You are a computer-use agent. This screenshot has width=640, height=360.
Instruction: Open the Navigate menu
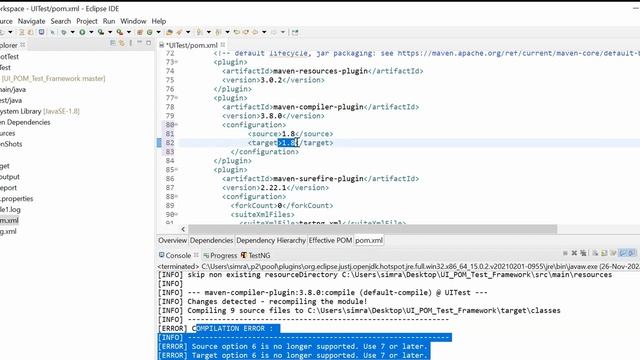pos(31,21)
